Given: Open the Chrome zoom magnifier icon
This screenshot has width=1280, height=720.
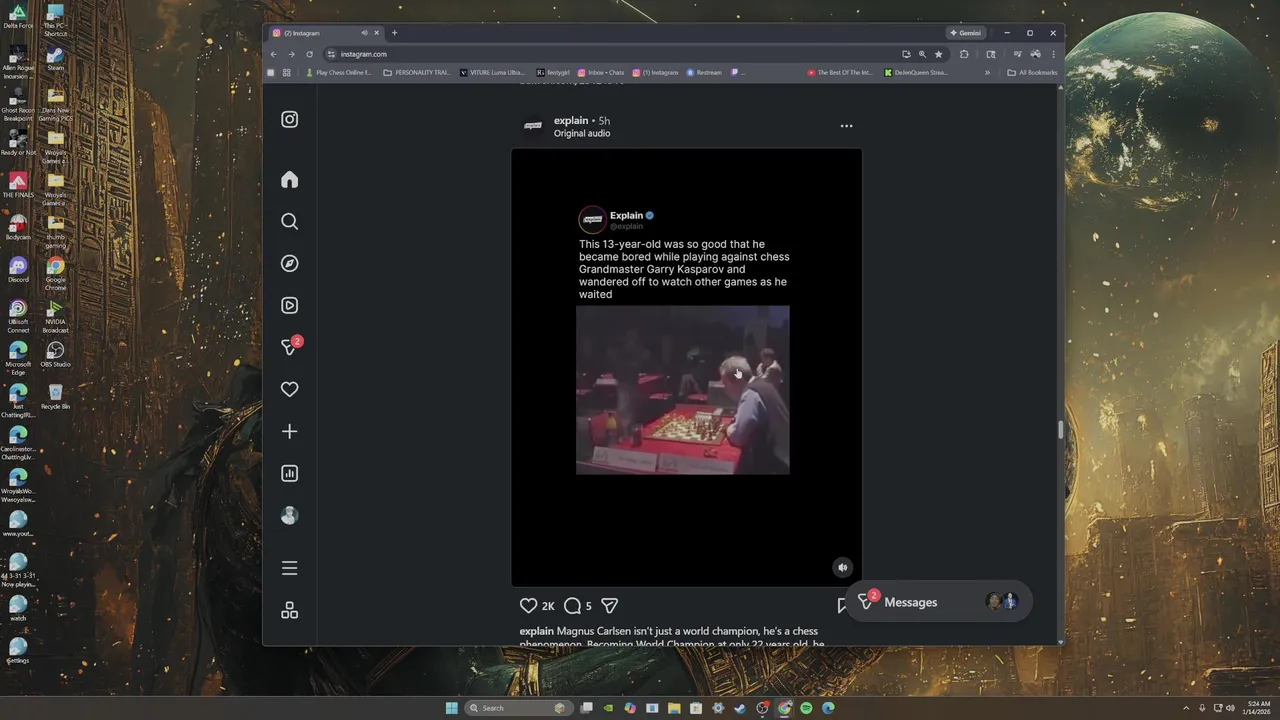Looking at the screenshot, I should [x=922, y=54].
